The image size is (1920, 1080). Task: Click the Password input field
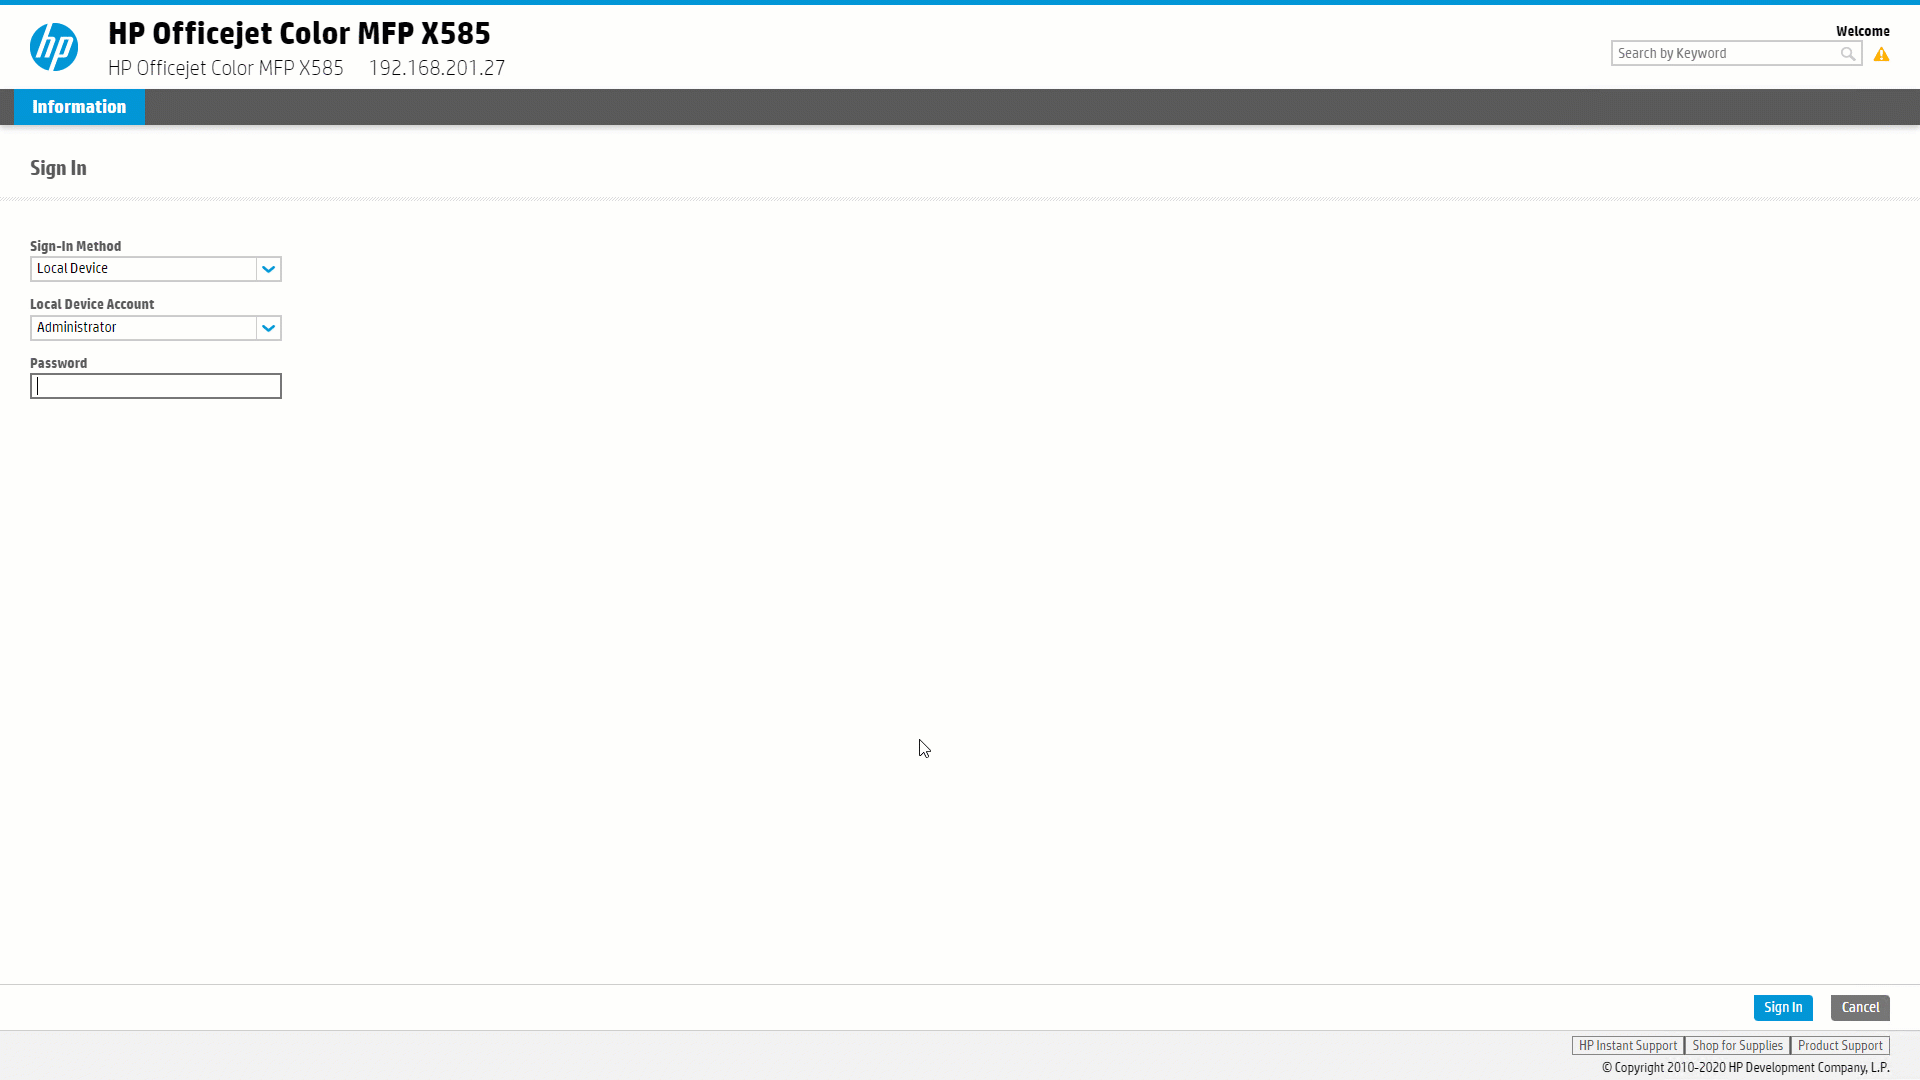156,385
